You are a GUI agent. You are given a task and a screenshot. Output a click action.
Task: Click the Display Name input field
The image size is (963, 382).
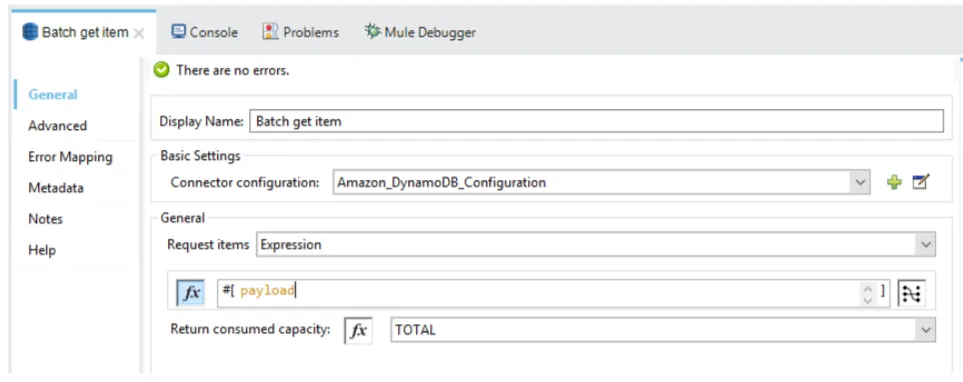[596, 121]
